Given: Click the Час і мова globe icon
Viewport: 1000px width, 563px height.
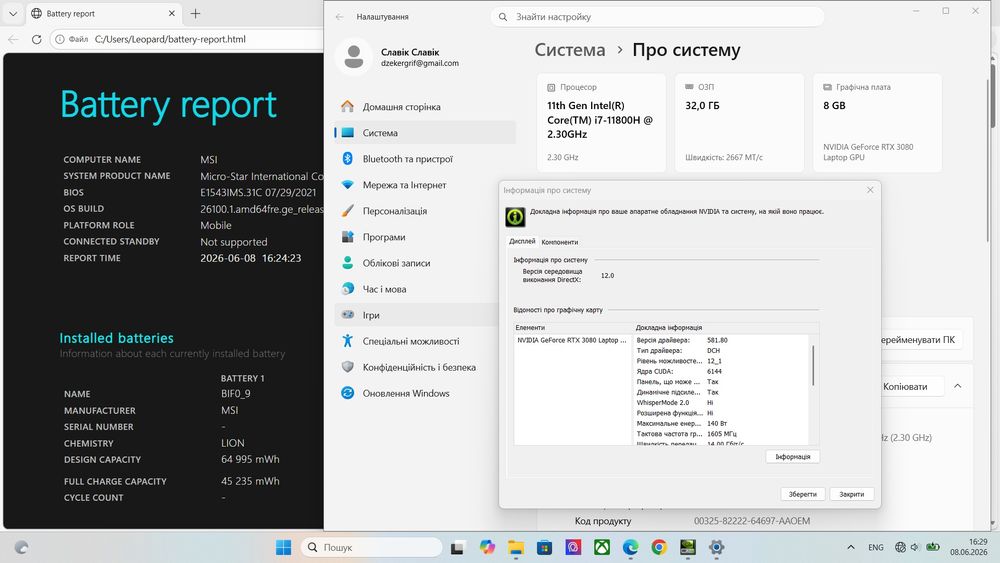Looking at the screenshot, I should (x=348, y=289).
